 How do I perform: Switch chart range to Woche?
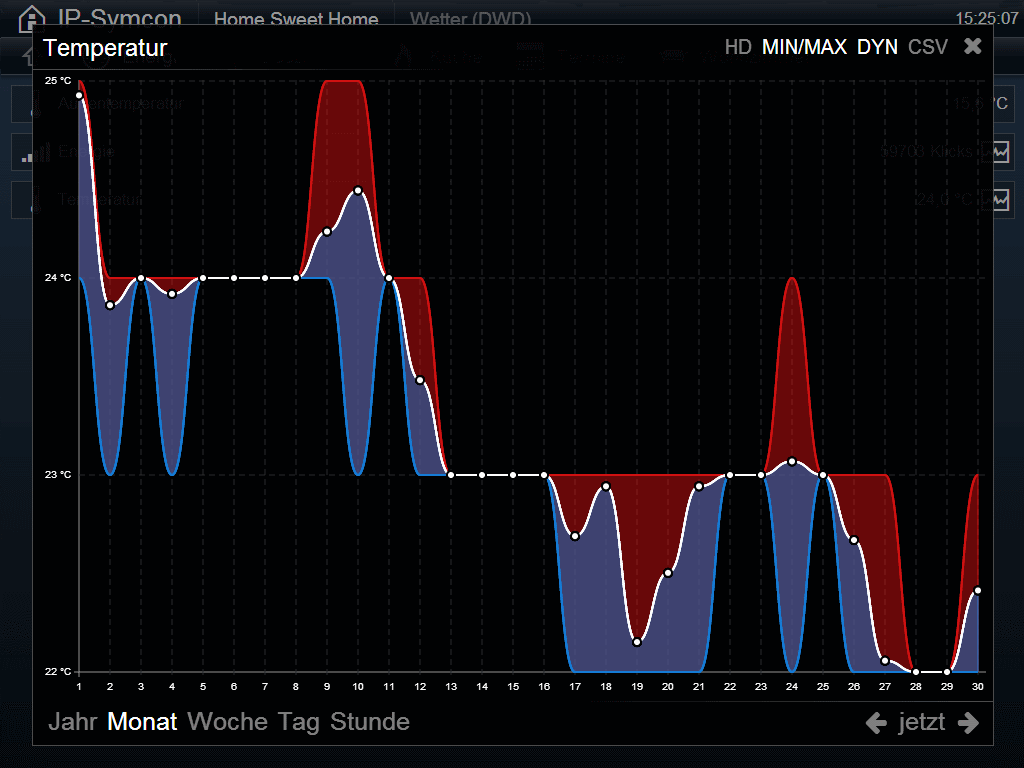(227, 722)
